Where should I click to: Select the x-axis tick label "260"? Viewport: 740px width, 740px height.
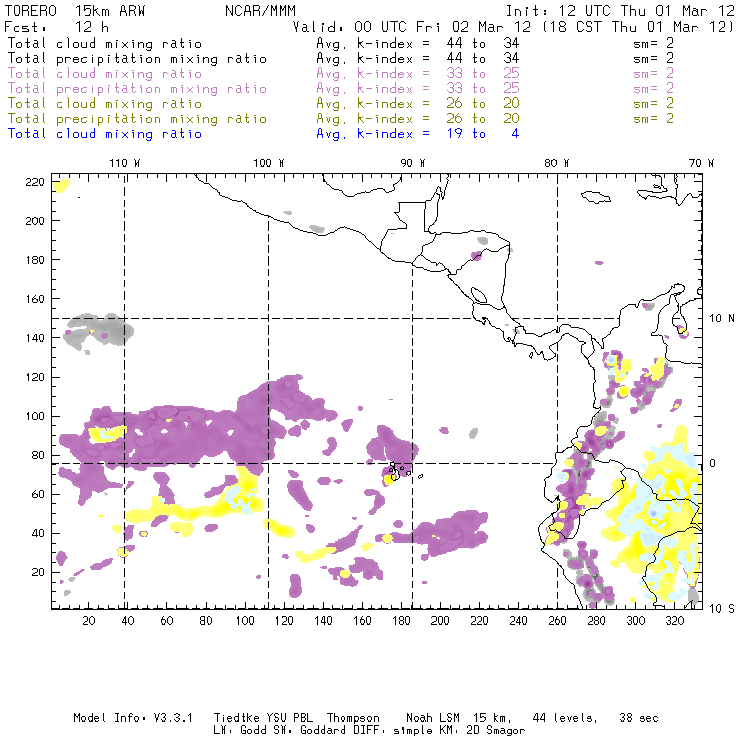(x=557, y=621)
